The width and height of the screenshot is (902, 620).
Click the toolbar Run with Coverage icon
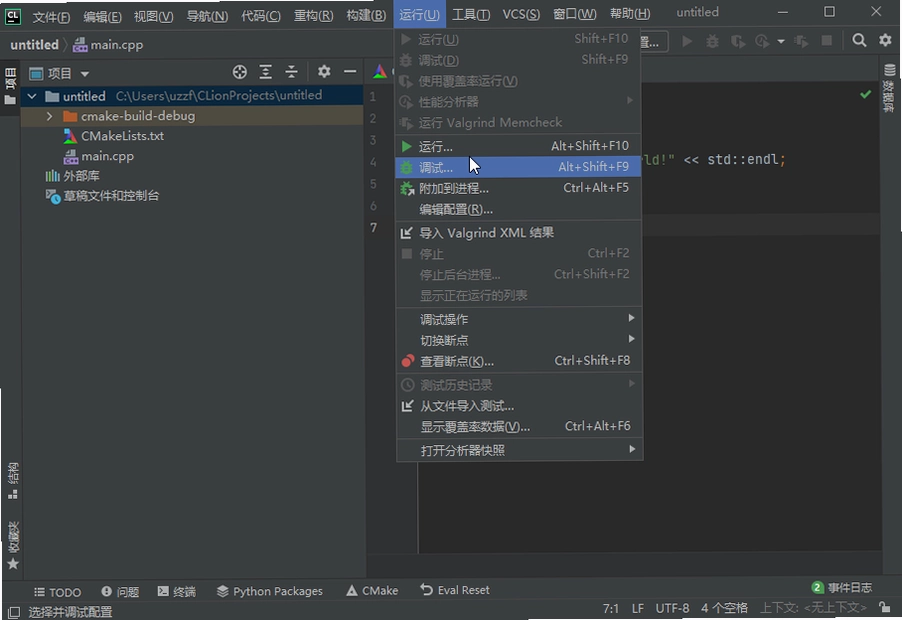[x=737, y=41]
